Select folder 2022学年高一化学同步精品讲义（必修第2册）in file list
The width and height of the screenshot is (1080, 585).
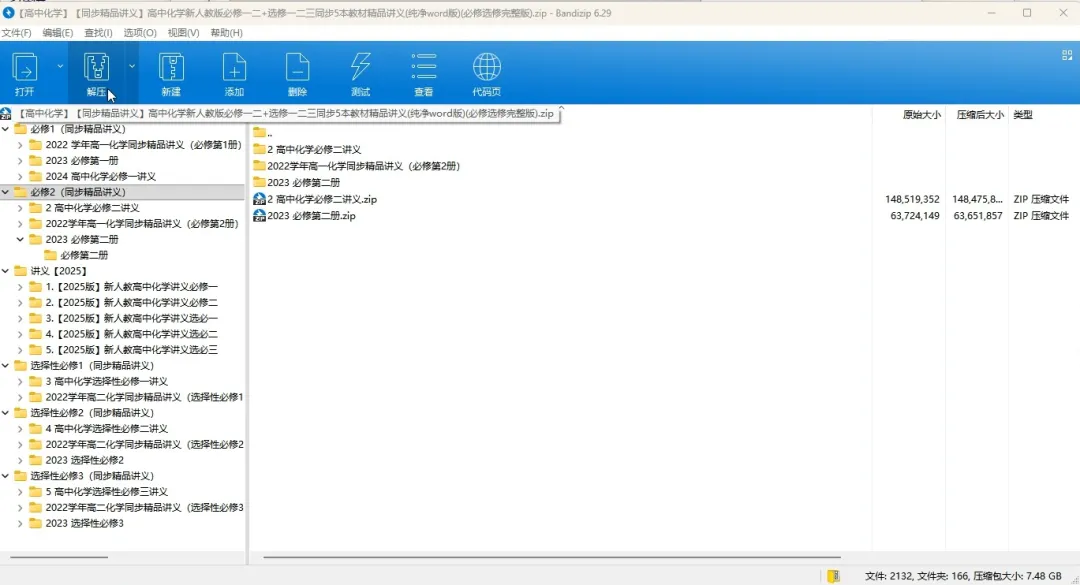pyautogui.click(x=363, y=166)
